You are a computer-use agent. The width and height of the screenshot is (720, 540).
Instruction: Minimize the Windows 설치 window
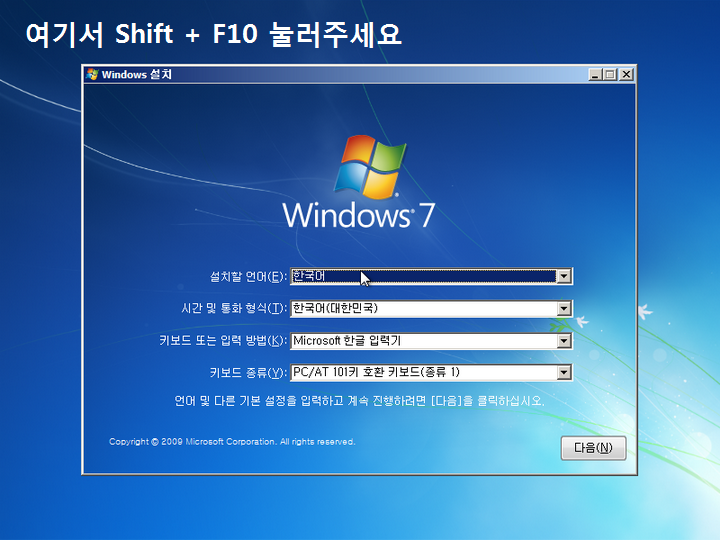[595, 74]
